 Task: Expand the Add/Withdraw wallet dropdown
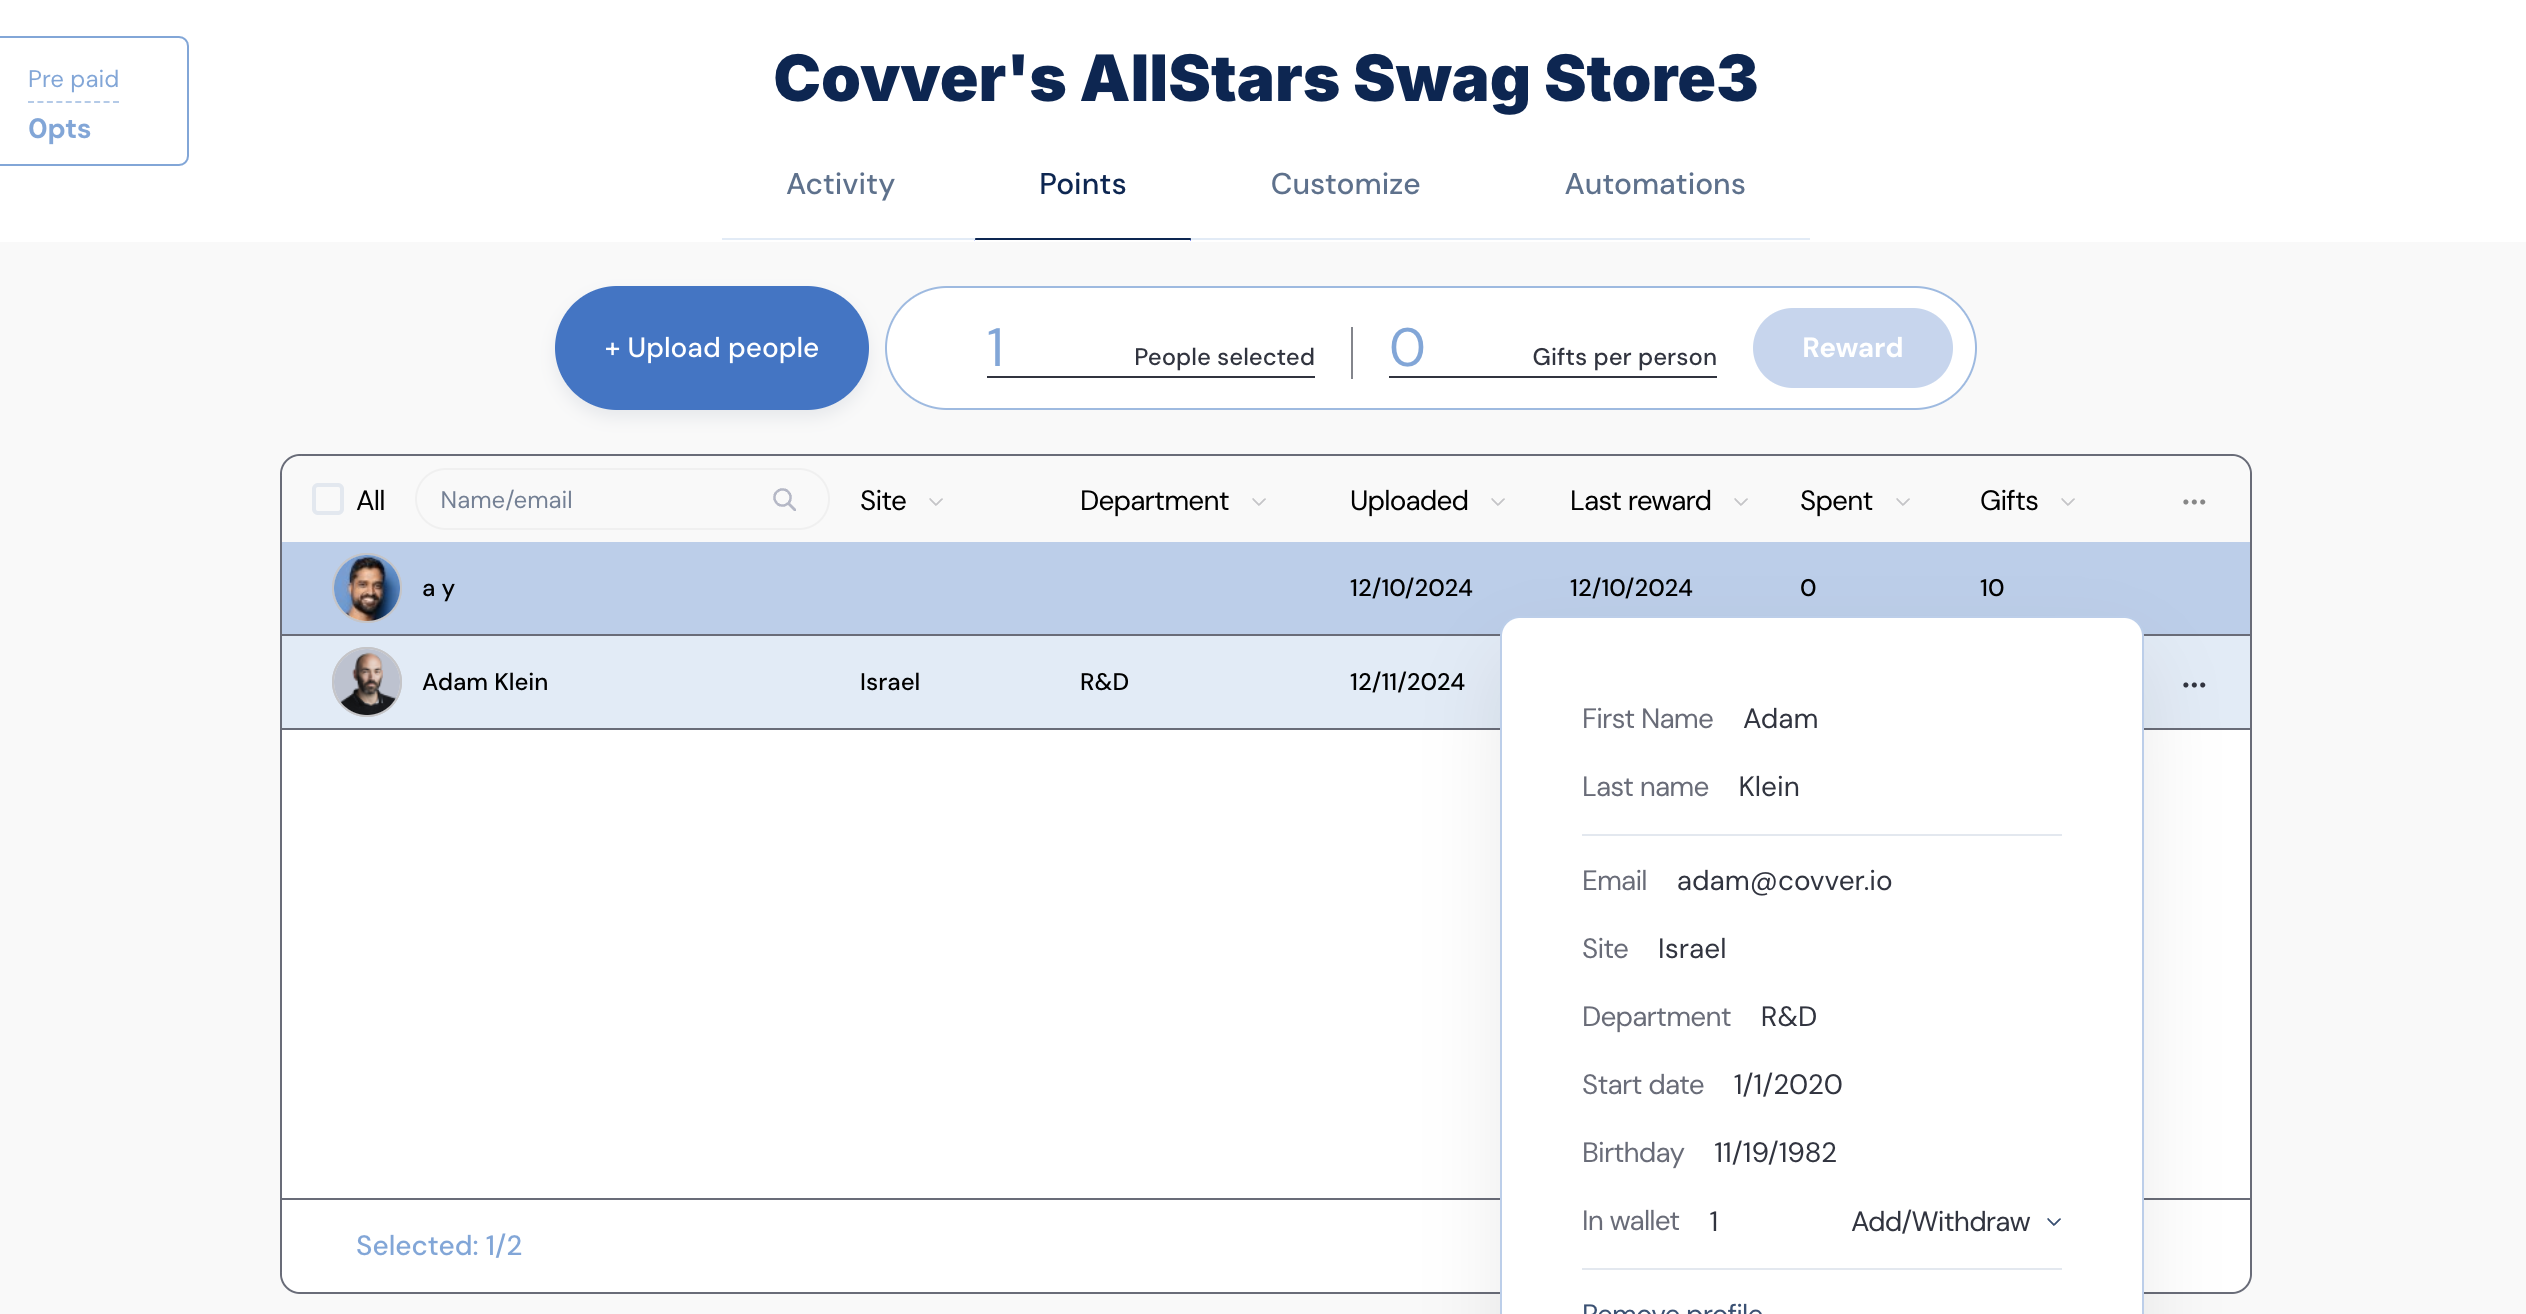1955,1219
